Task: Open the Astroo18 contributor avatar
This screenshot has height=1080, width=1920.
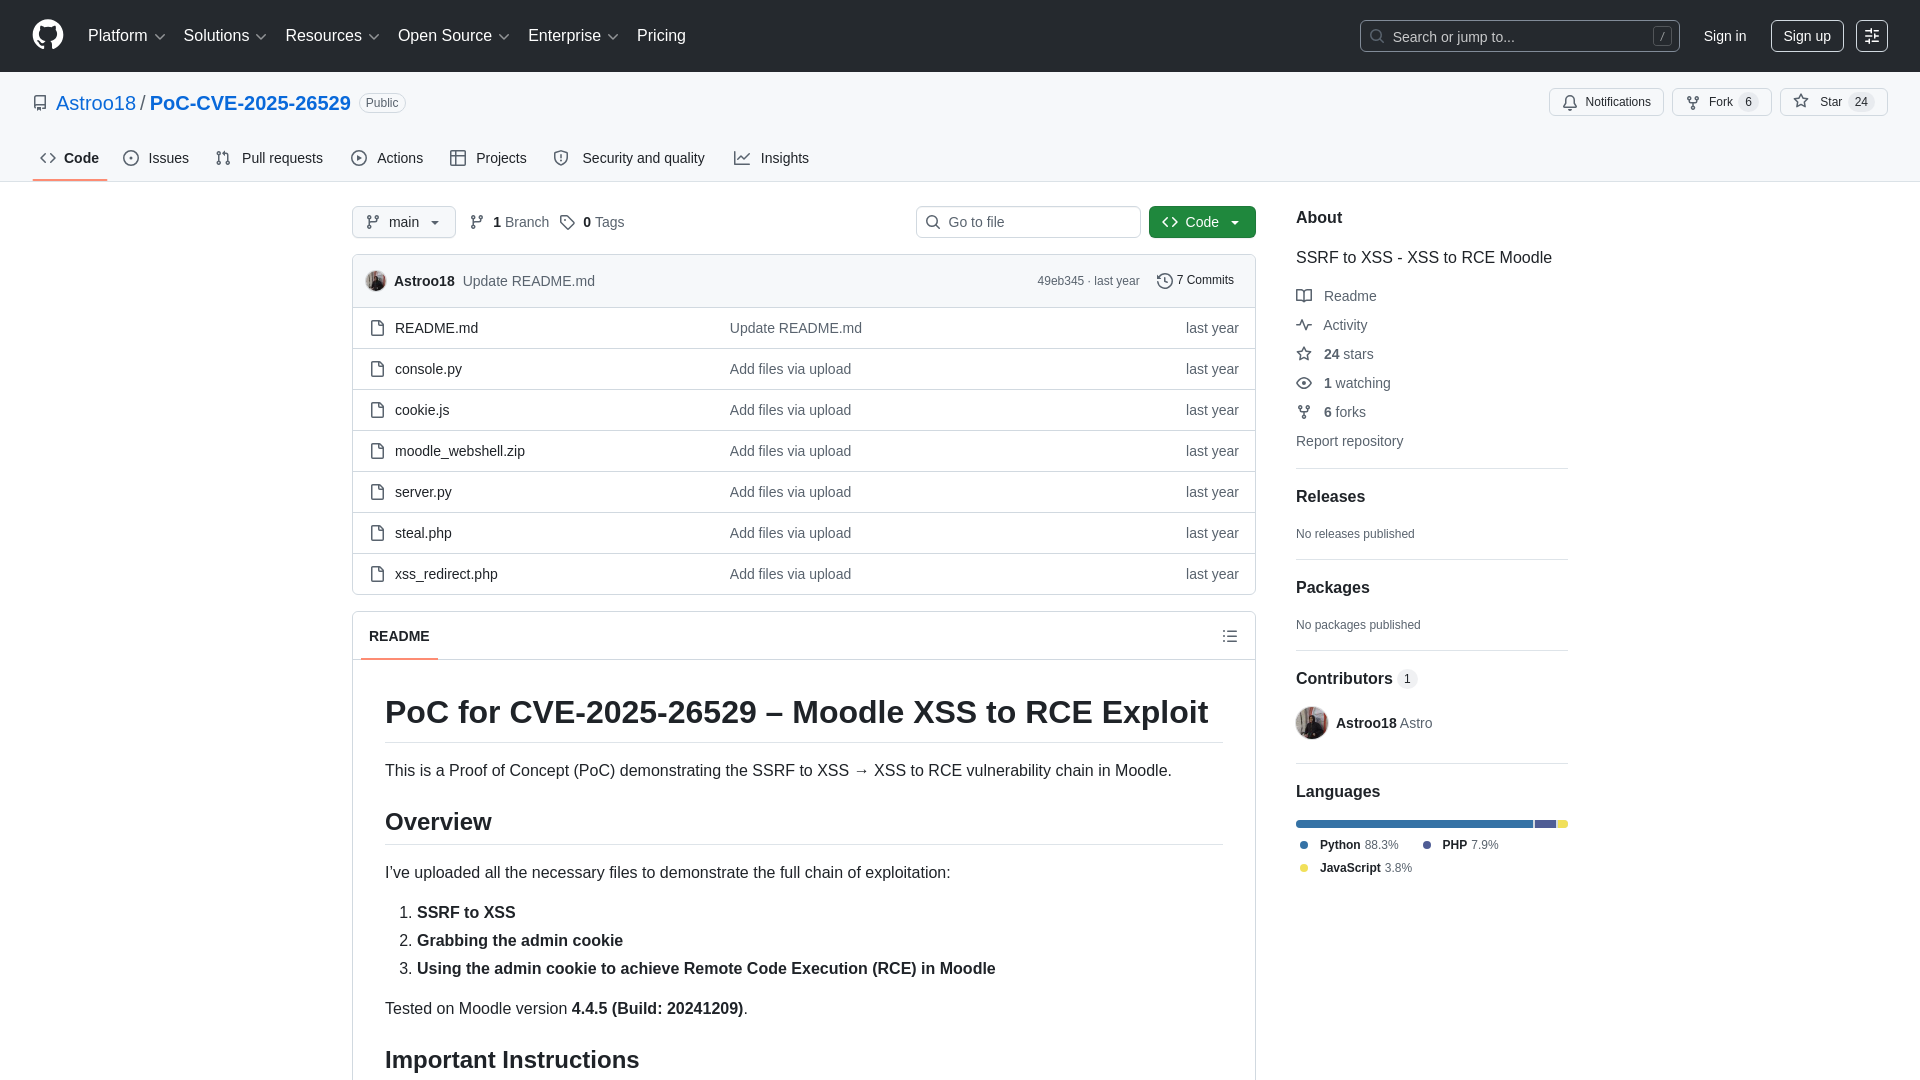Action: tap(1312, 723)
